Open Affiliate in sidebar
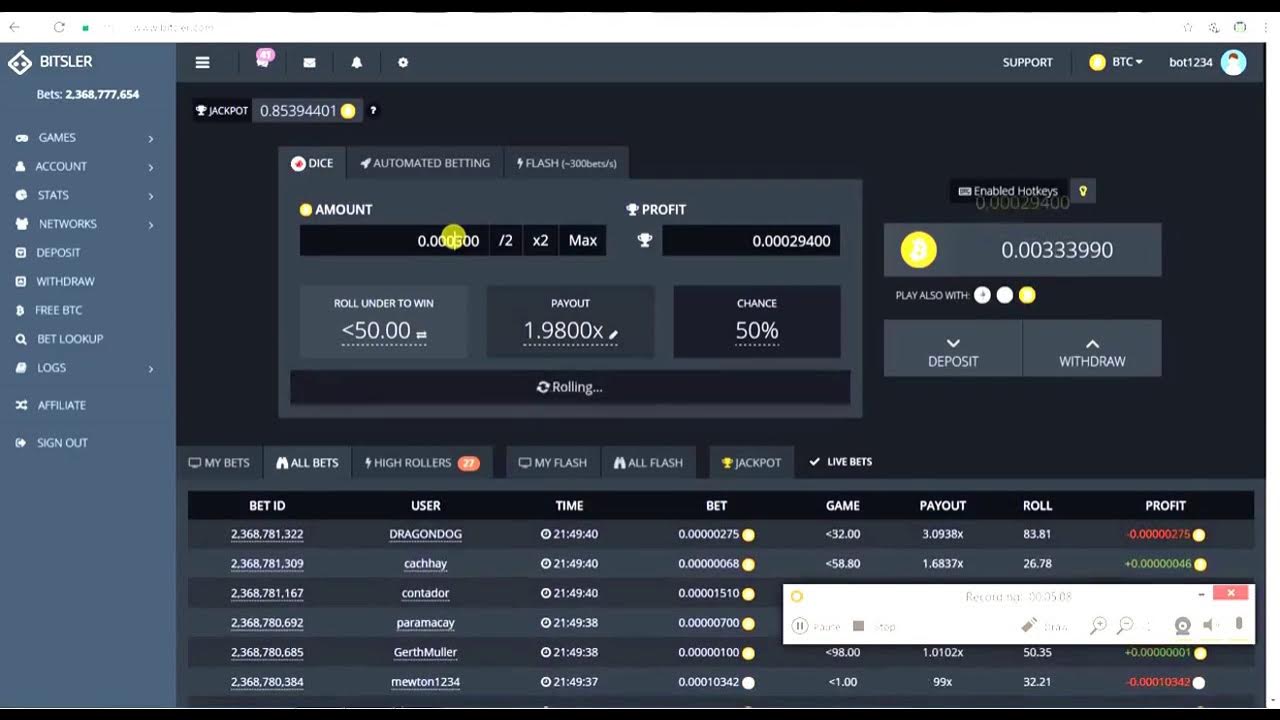 coord(61,405)
